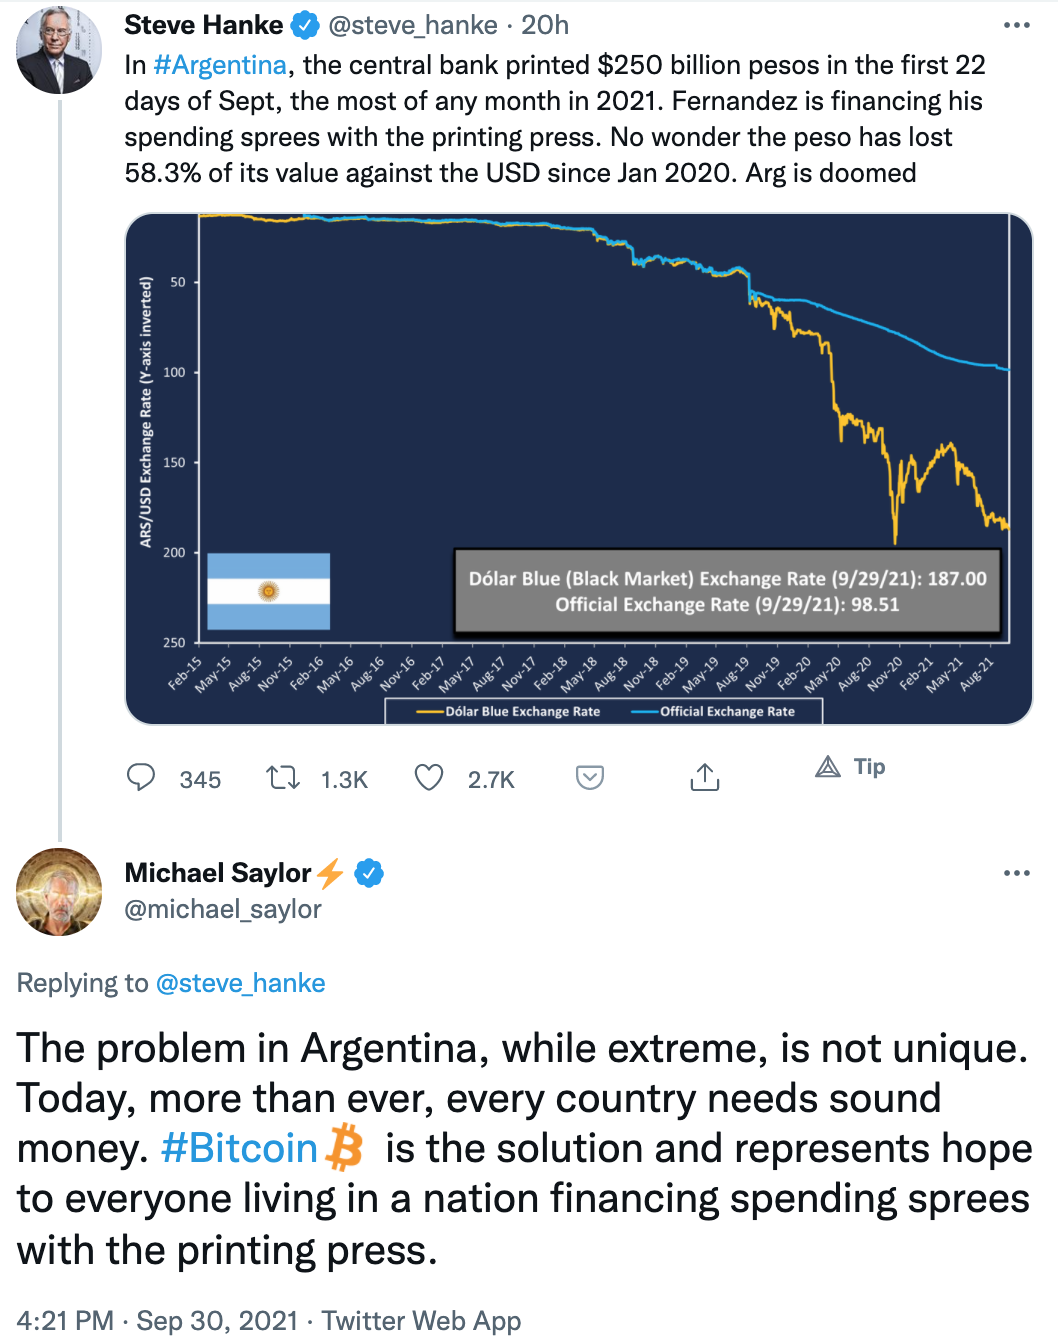The height and width of the screenshot is (1338, 1058).
Task: Click the share icon under Hanke's tweet
Action: click(705, 778)
